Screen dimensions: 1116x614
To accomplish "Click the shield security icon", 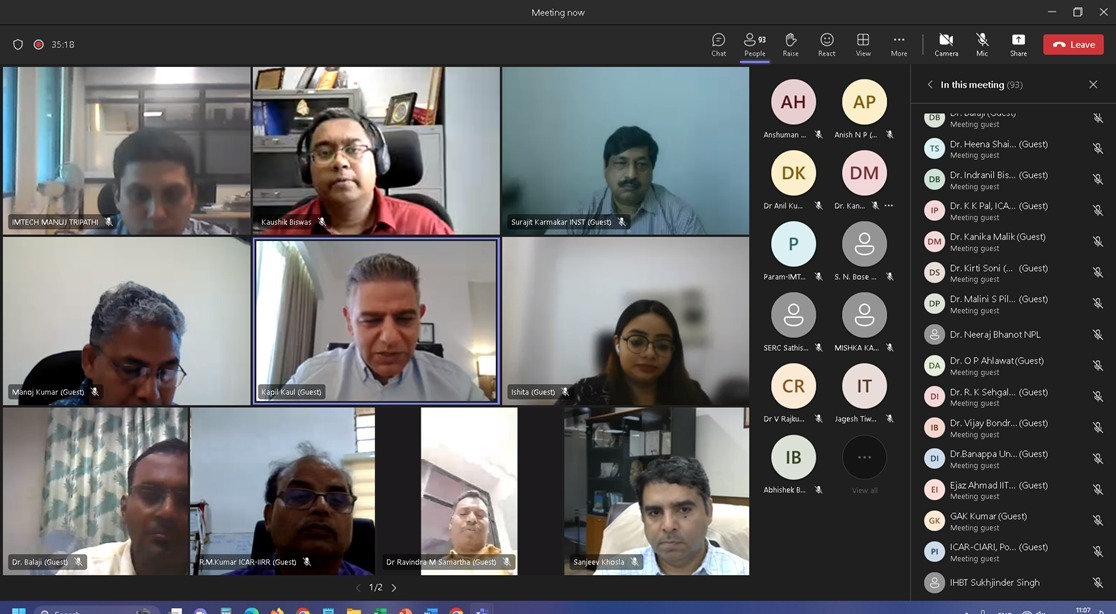I will click(x=18, y=45).
